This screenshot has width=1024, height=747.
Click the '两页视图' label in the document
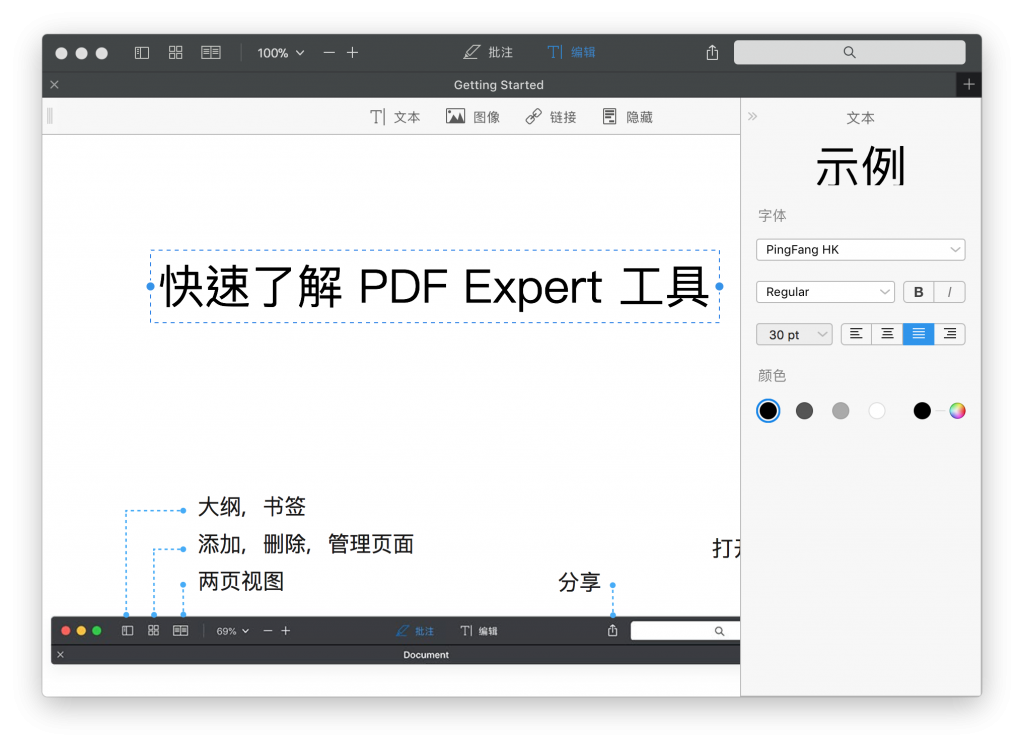point(241,581)
